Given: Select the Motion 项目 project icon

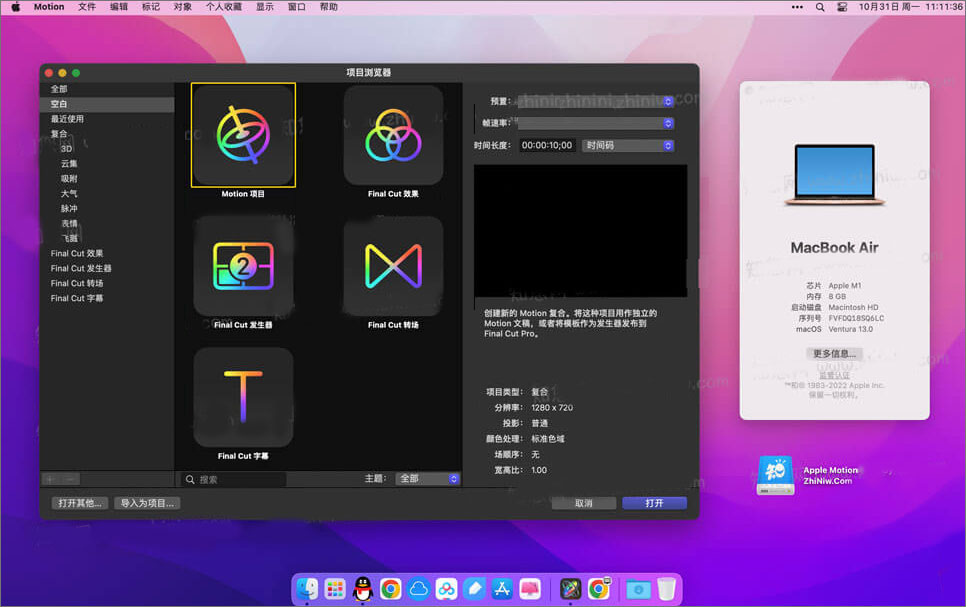Looking at the screenshot, I should click(243, 135).
